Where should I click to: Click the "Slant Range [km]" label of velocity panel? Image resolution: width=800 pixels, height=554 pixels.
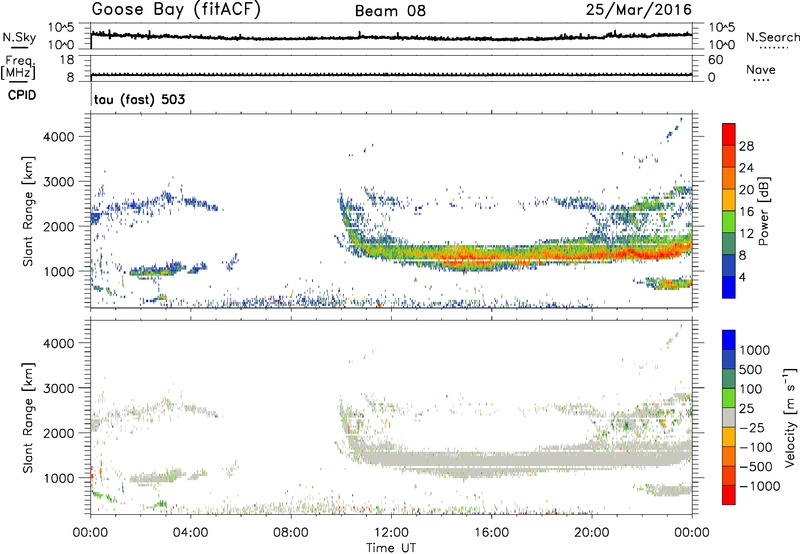28,417
